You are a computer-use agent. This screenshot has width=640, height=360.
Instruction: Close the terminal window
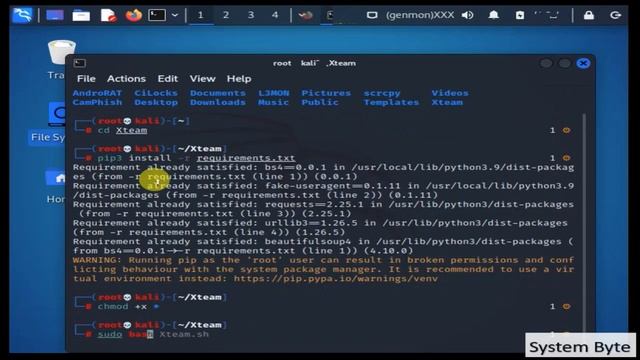[583, 63]
